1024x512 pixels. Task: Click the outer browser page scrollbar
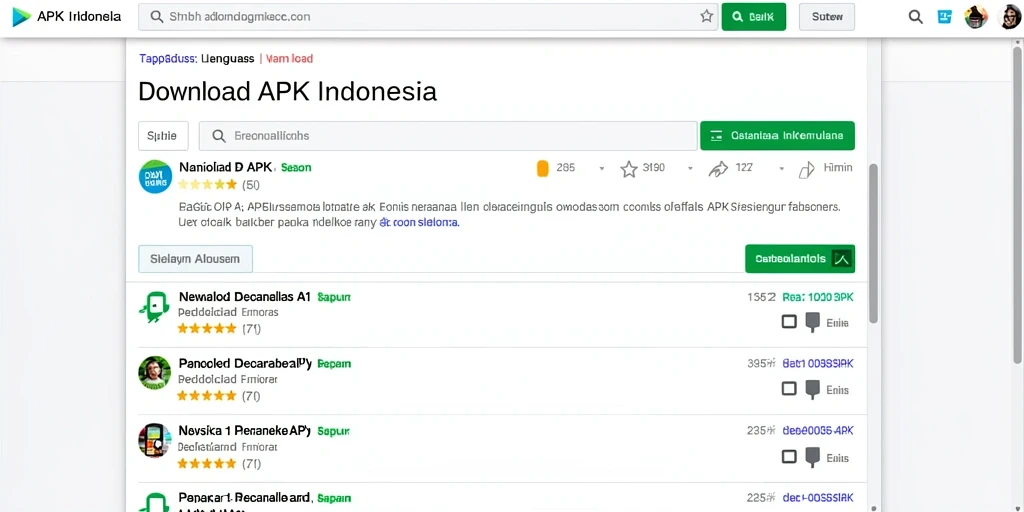(x=1017, y=205)
